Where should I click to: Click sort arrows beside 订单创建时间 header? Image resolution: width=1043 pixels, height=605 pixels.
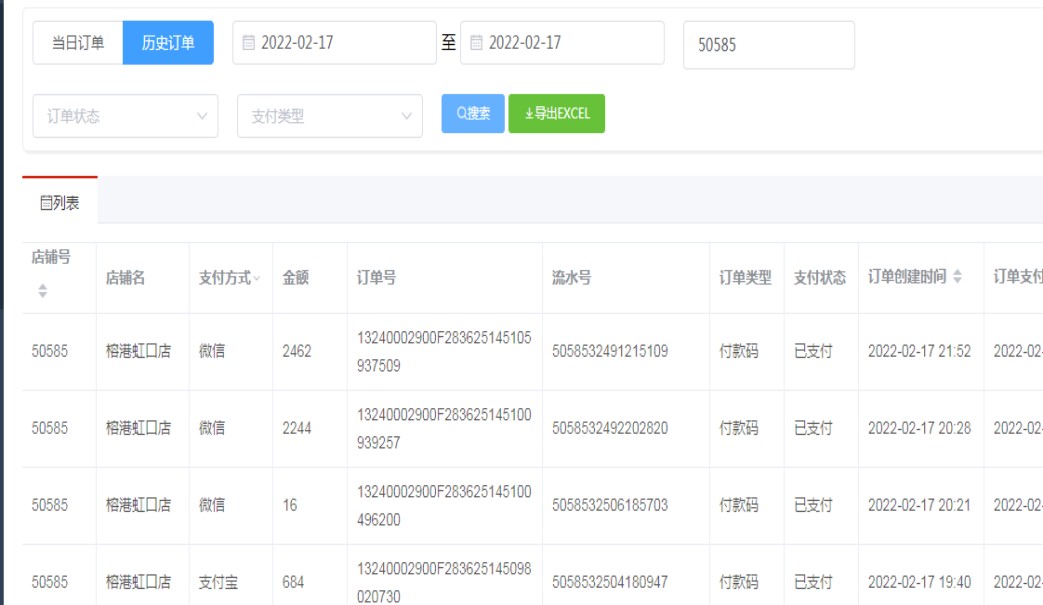pos(957,277)
